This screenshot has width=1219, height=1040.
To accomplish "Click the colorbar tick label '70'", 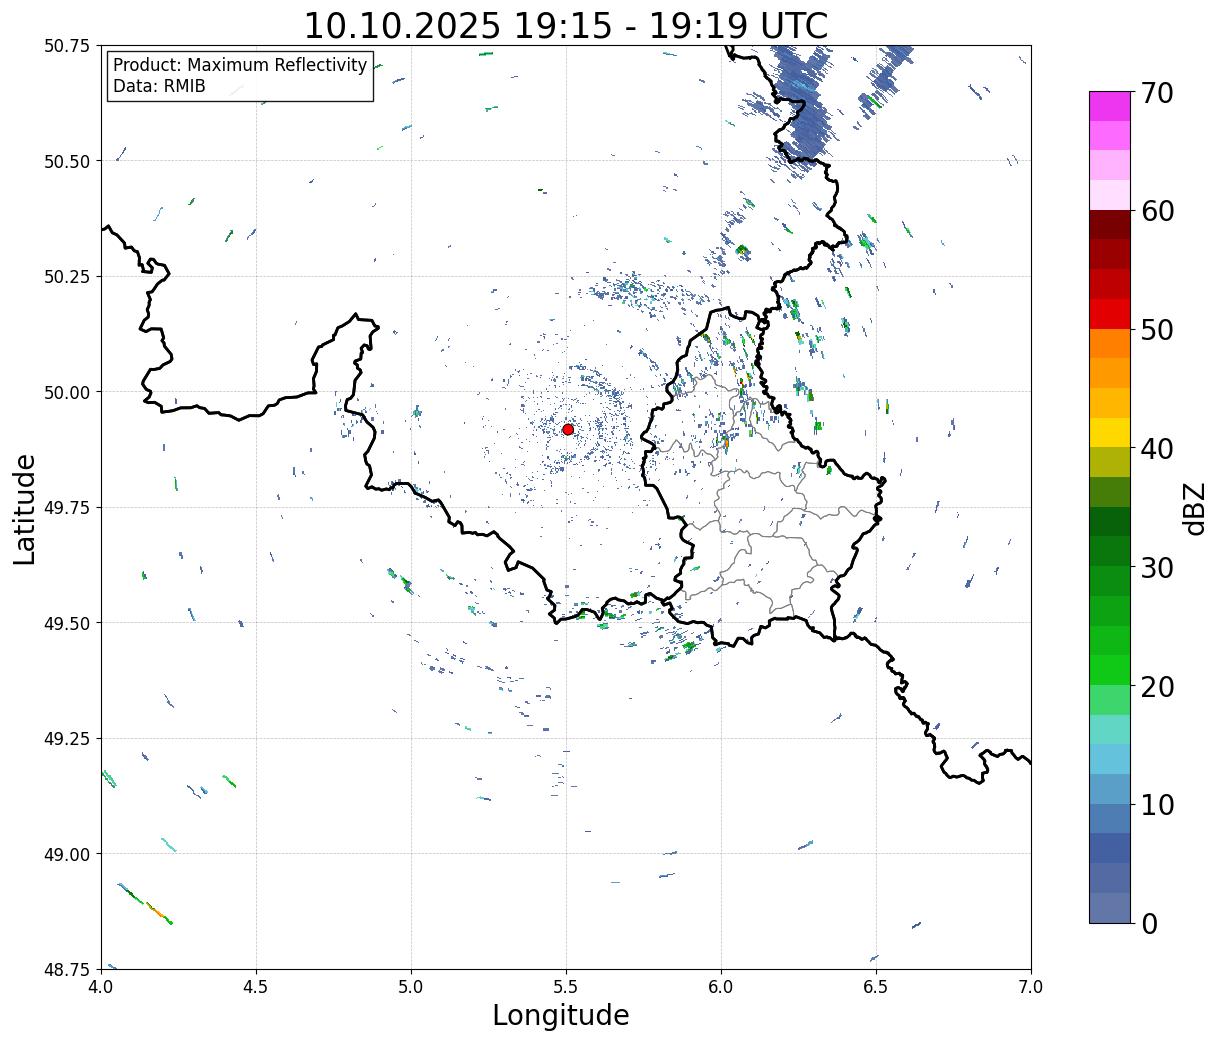I will pos(1157,93).
